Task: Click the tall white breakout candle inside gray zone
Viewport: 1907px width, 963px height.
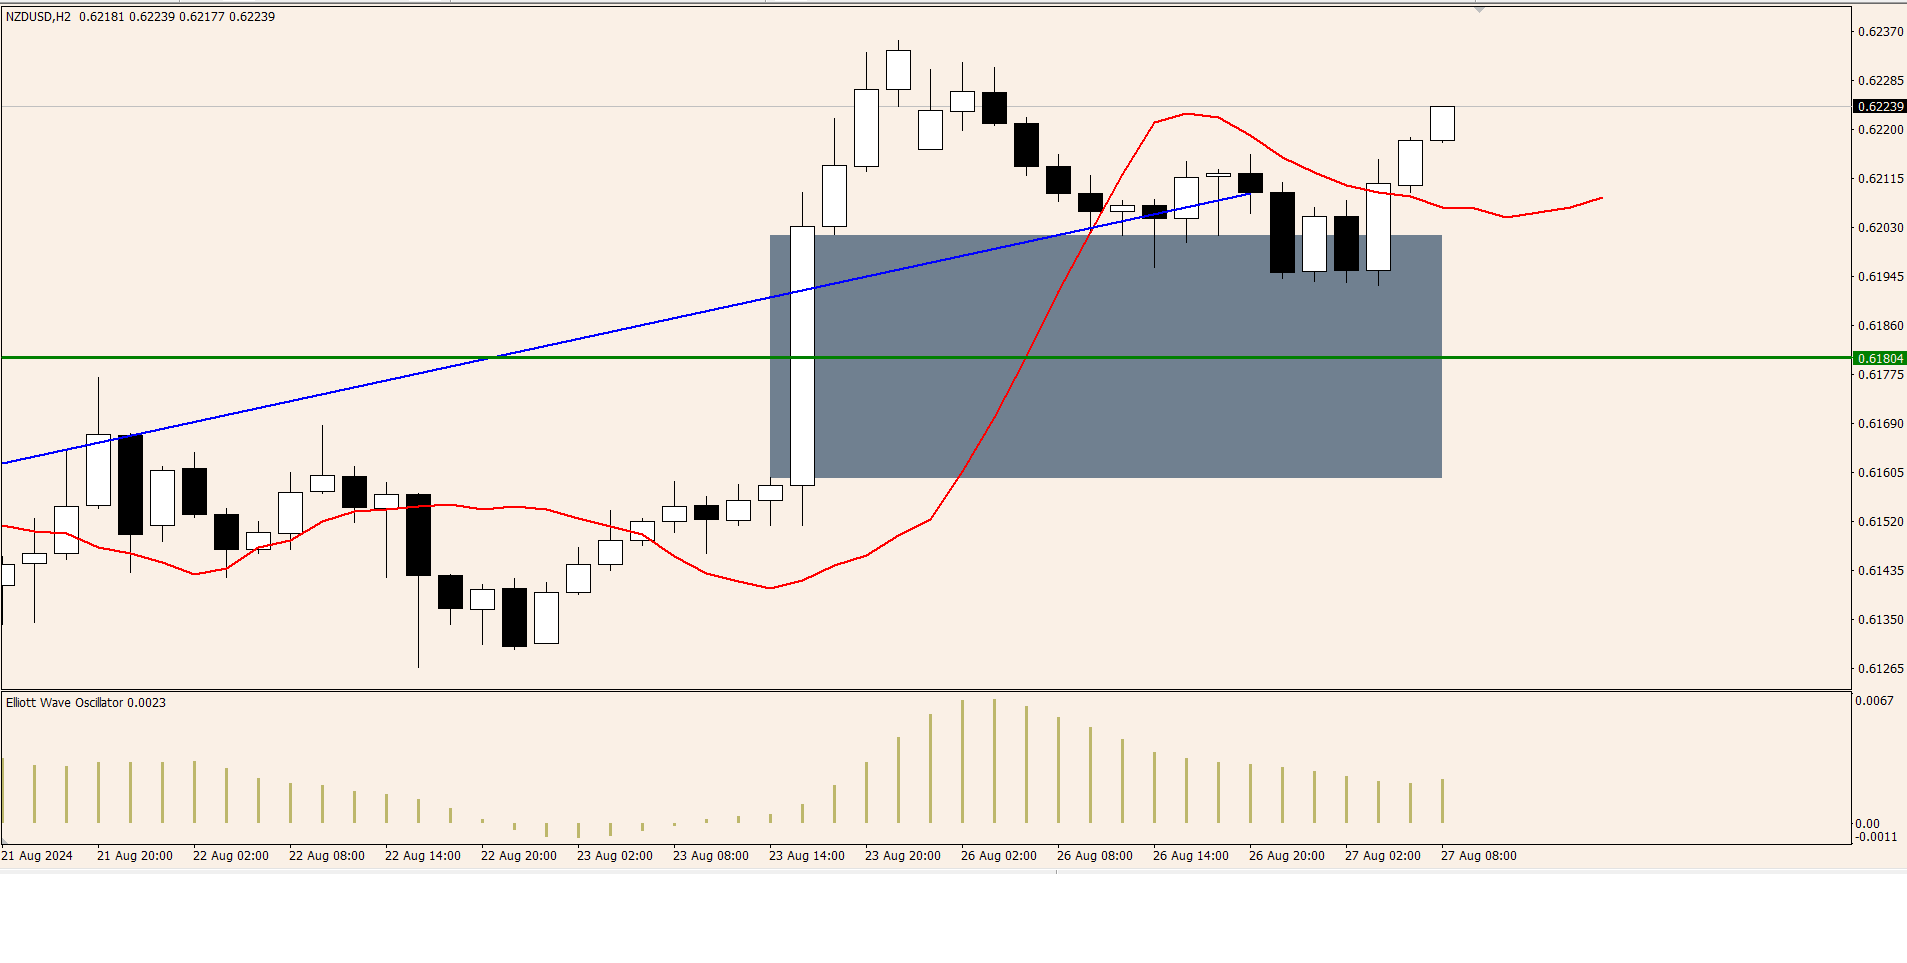Action: tap(802, 356)
